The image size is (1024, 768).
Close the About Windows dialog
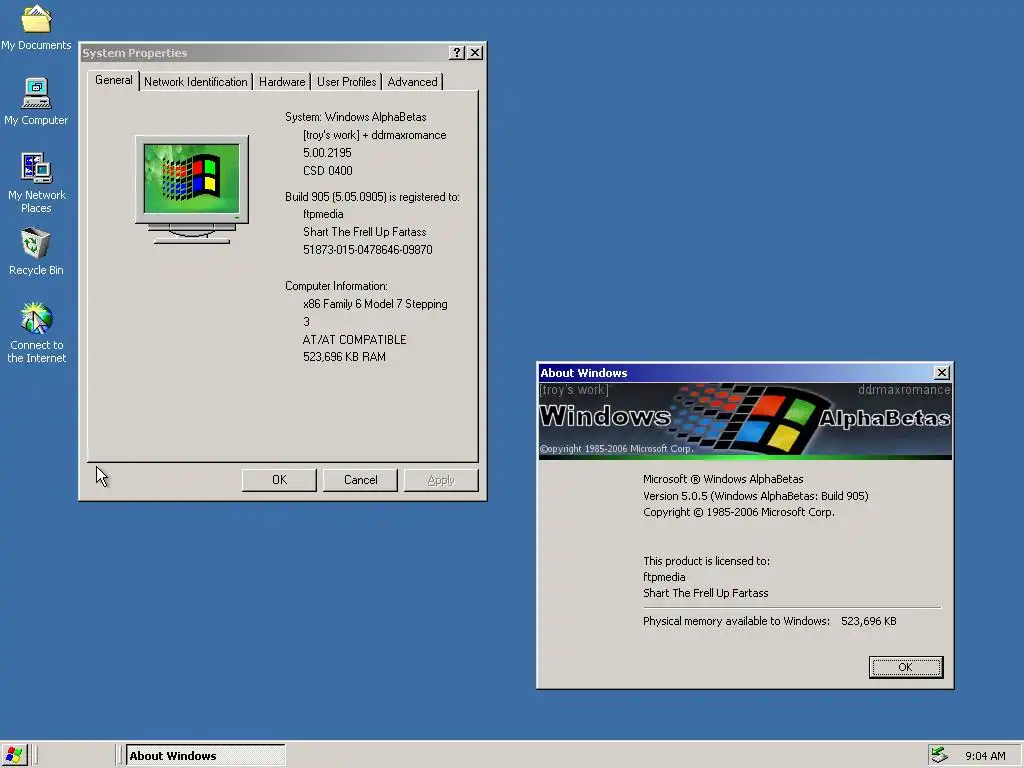click(941, 372)
